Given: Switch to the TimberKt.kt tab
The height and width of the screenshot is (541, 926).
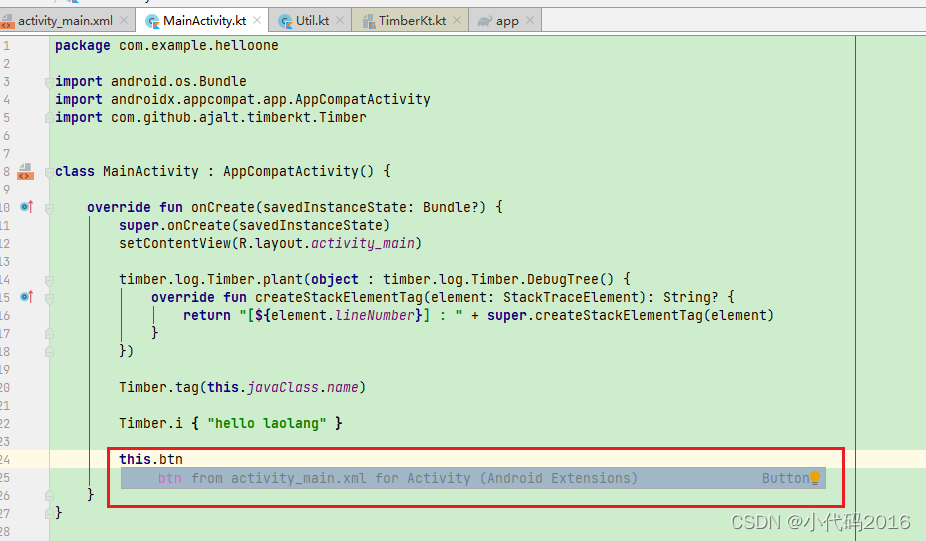Looking at the screenshot, I should point(411,21).
